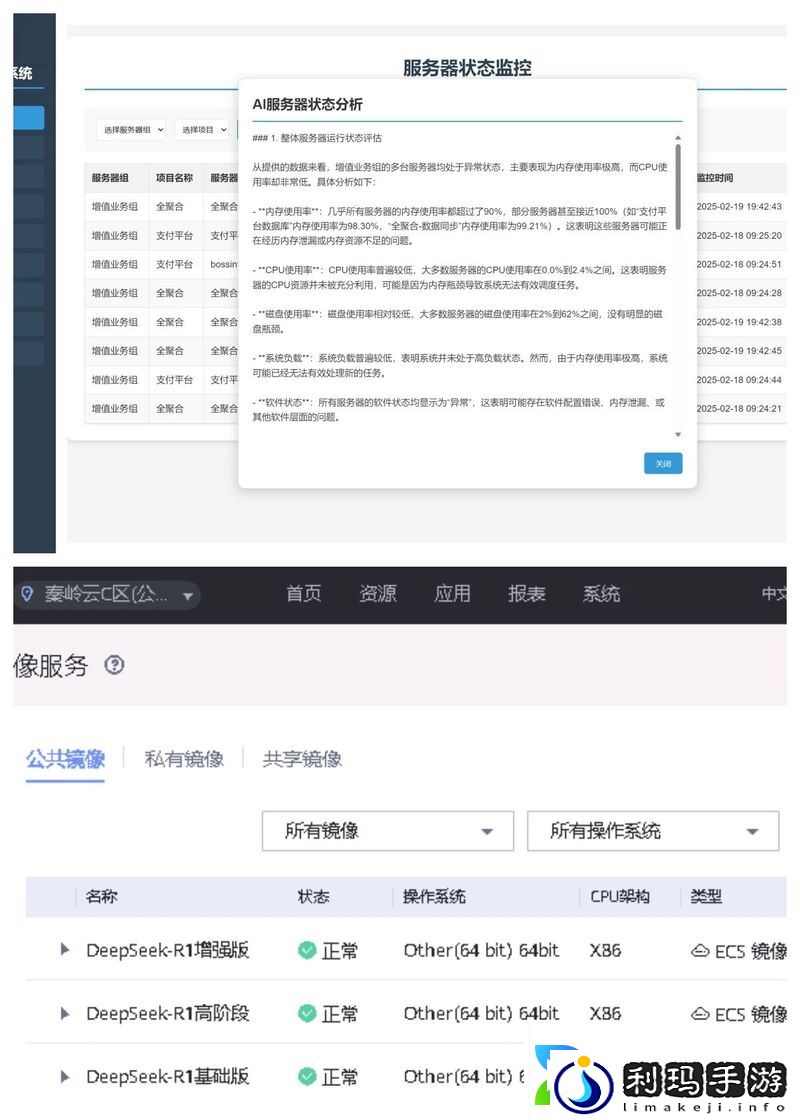This screenshot has height=1120, width=800.
Task: Click the help question-mark icon next to 像服务
Action: 114,666
